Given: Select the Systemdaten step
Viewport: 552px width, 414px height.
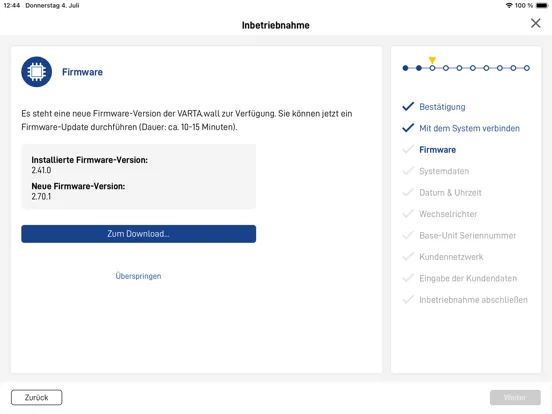Looking at the screenshot, I should pyautogui.click(x=444, y=171).
